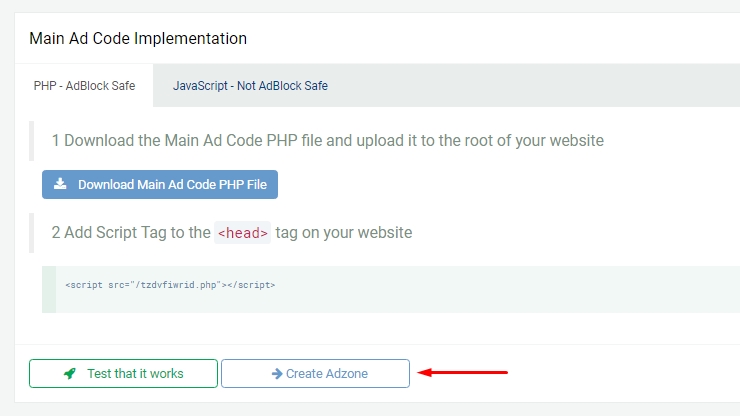
Task: Switch to PHP - AdBlock Safe tab
Action: pyautogui.click(x=84, y=85)
